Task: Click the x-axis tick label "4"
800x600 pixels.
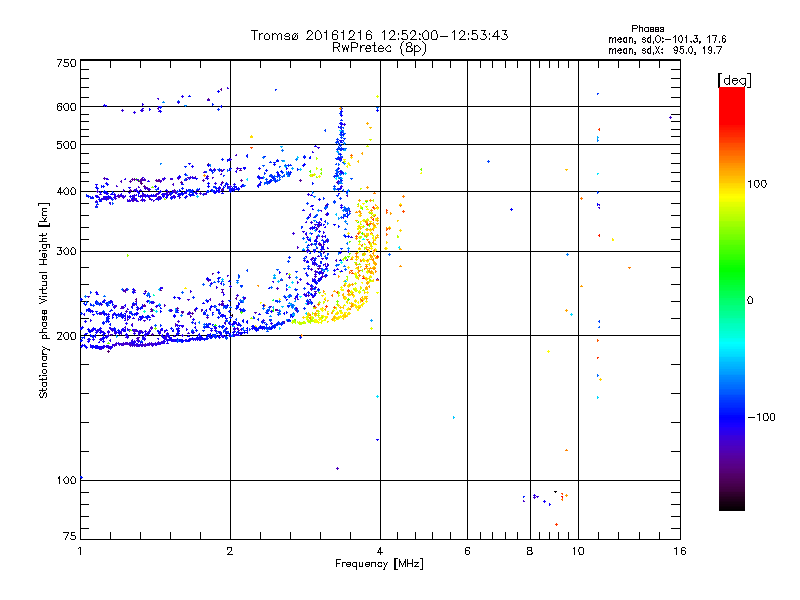Action: [380, 551]
